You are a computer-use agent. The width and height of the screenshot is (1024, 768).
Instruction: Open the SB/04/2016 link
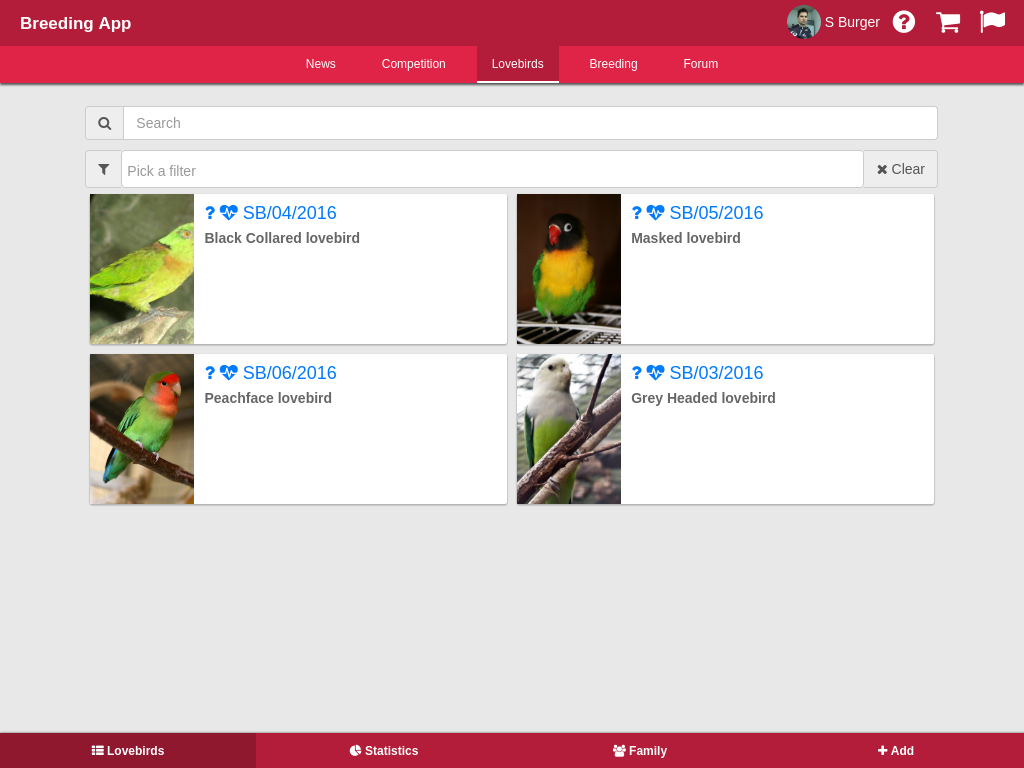(289, 213)
